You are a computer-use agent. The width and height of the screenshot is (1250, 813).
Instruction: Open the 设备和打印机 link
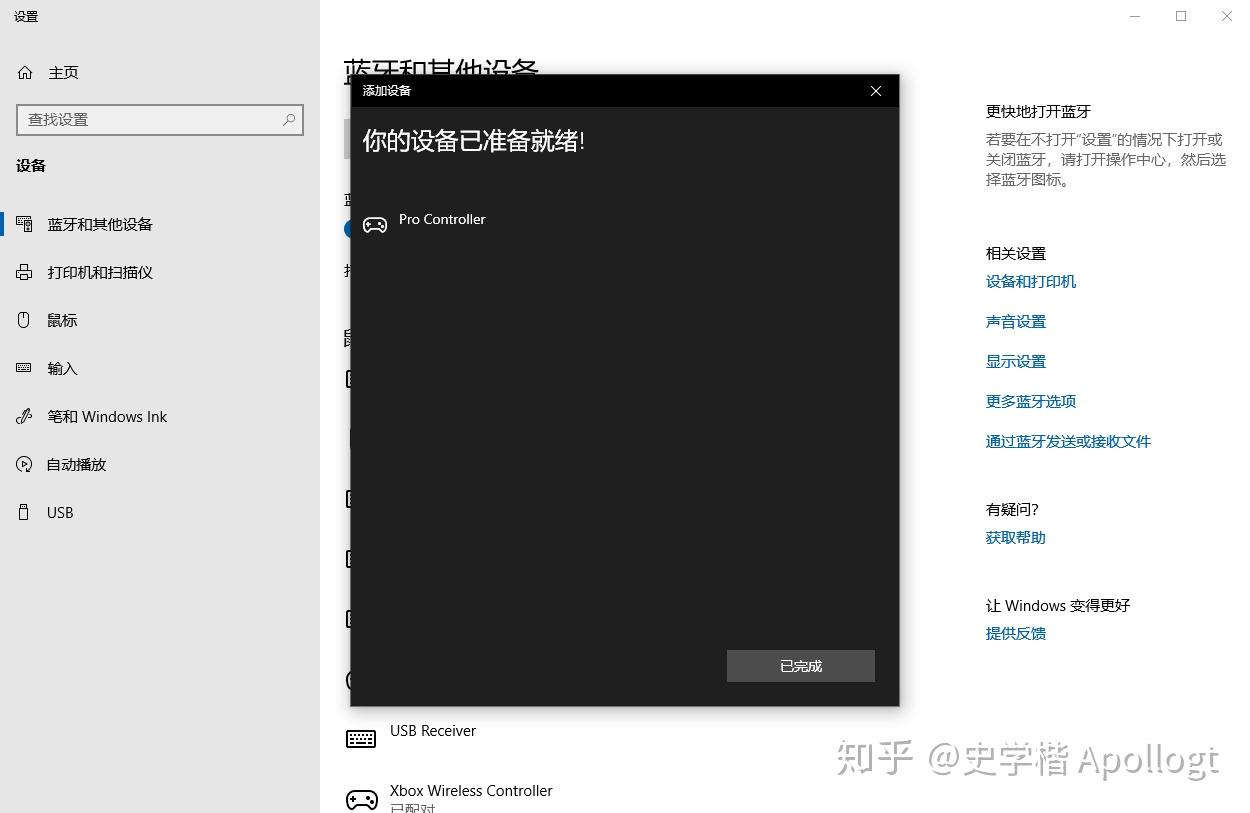tap(1031, 281)
